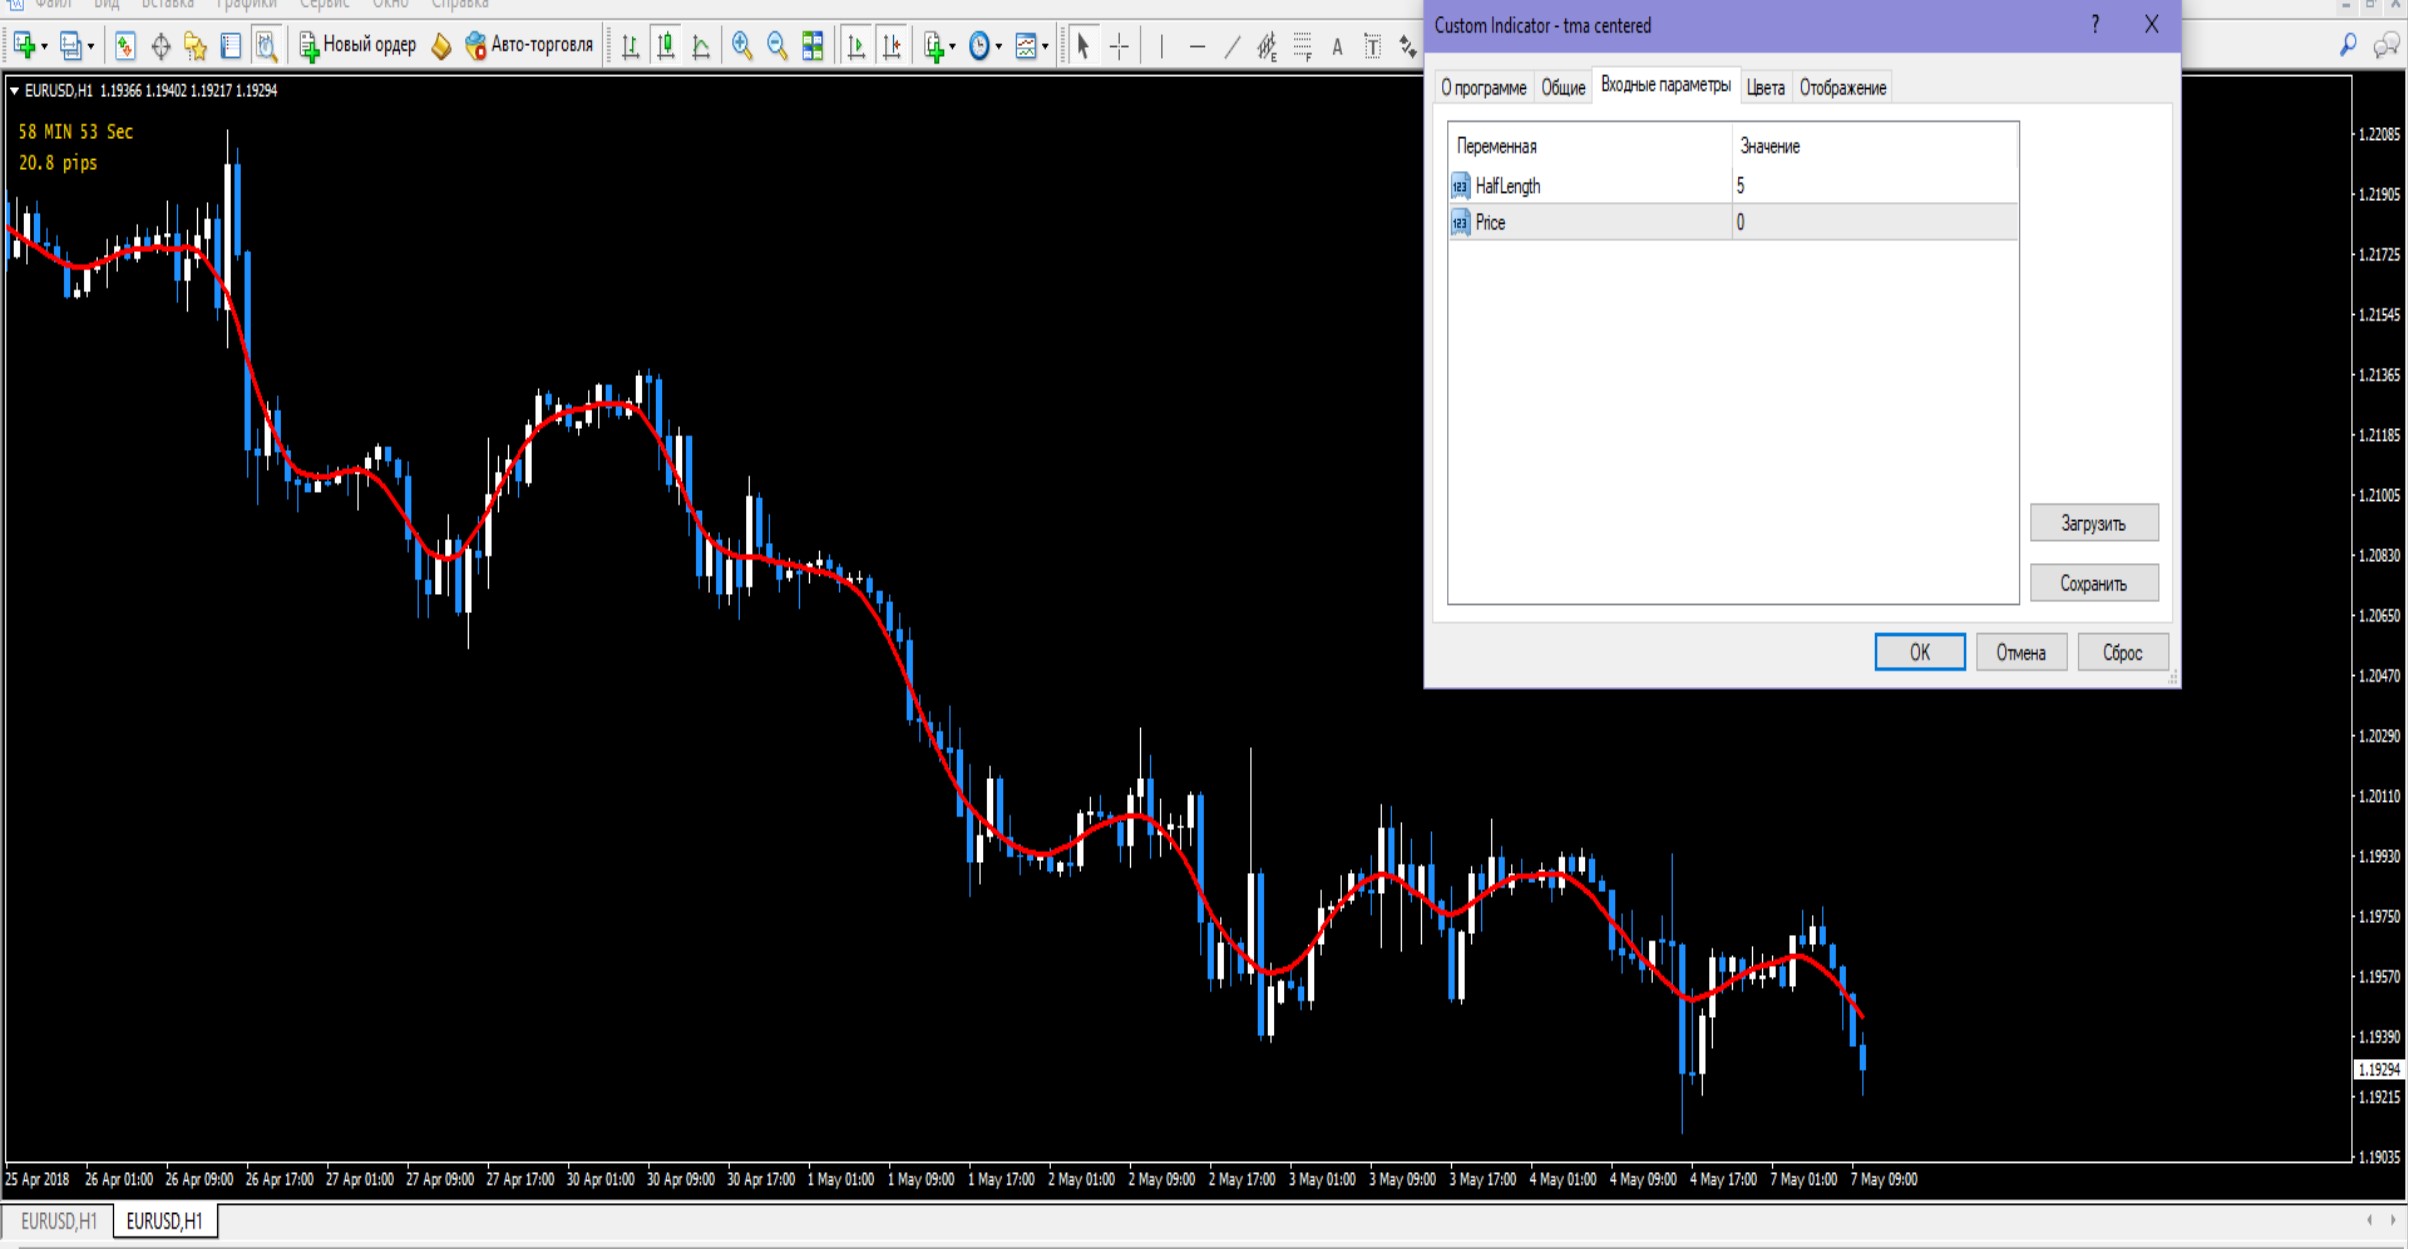Screen dimensions: 2409x1249
Task: Expand the EURUSD,H1 chart title triangle
Action: pos(14,91)
